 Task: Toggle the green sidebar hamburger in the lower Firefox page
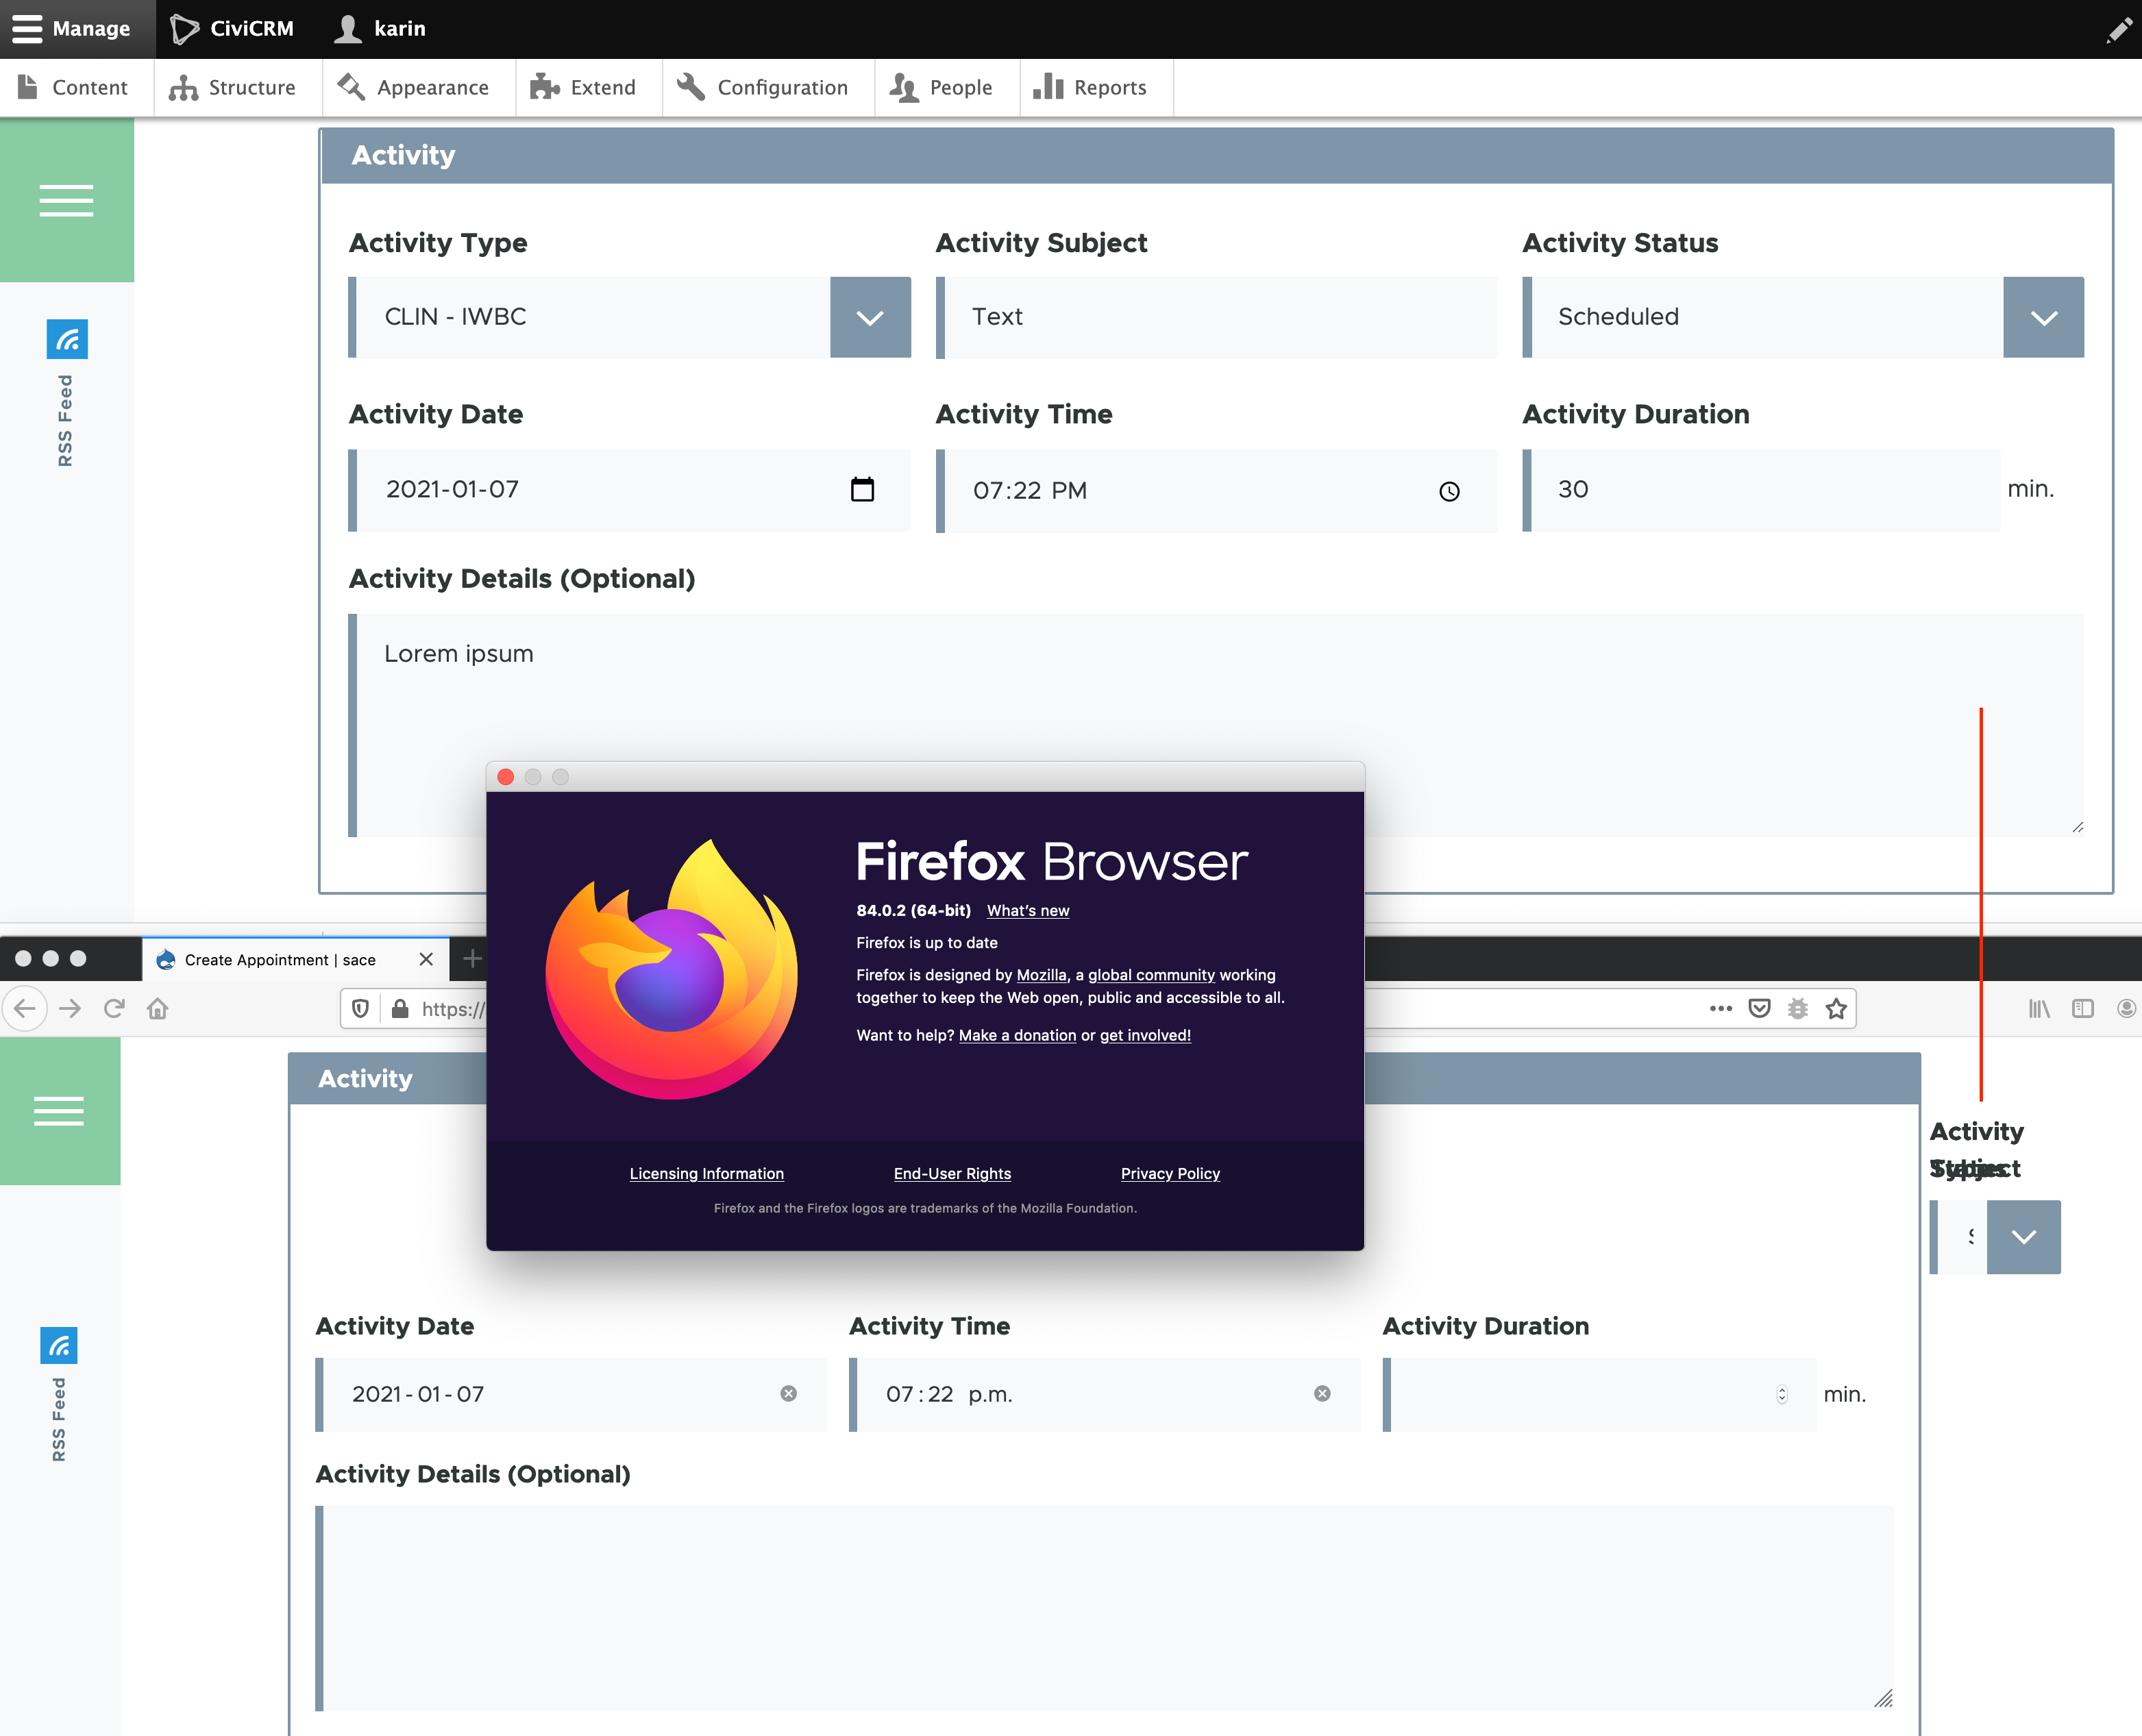(x=59, y=1111)
